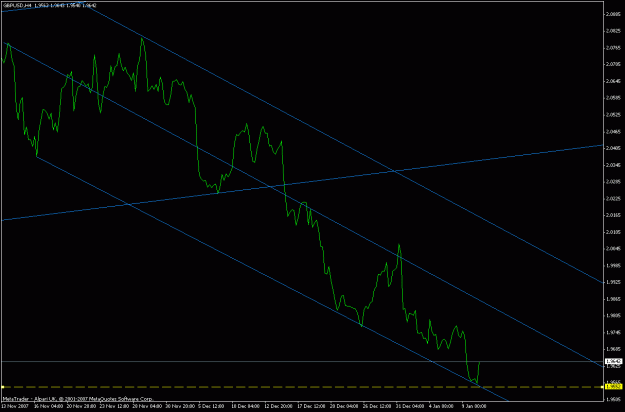Click the 5 Dec 12:00 time axis label
Viewport: 625px width, 412px height.
[212, 406]
